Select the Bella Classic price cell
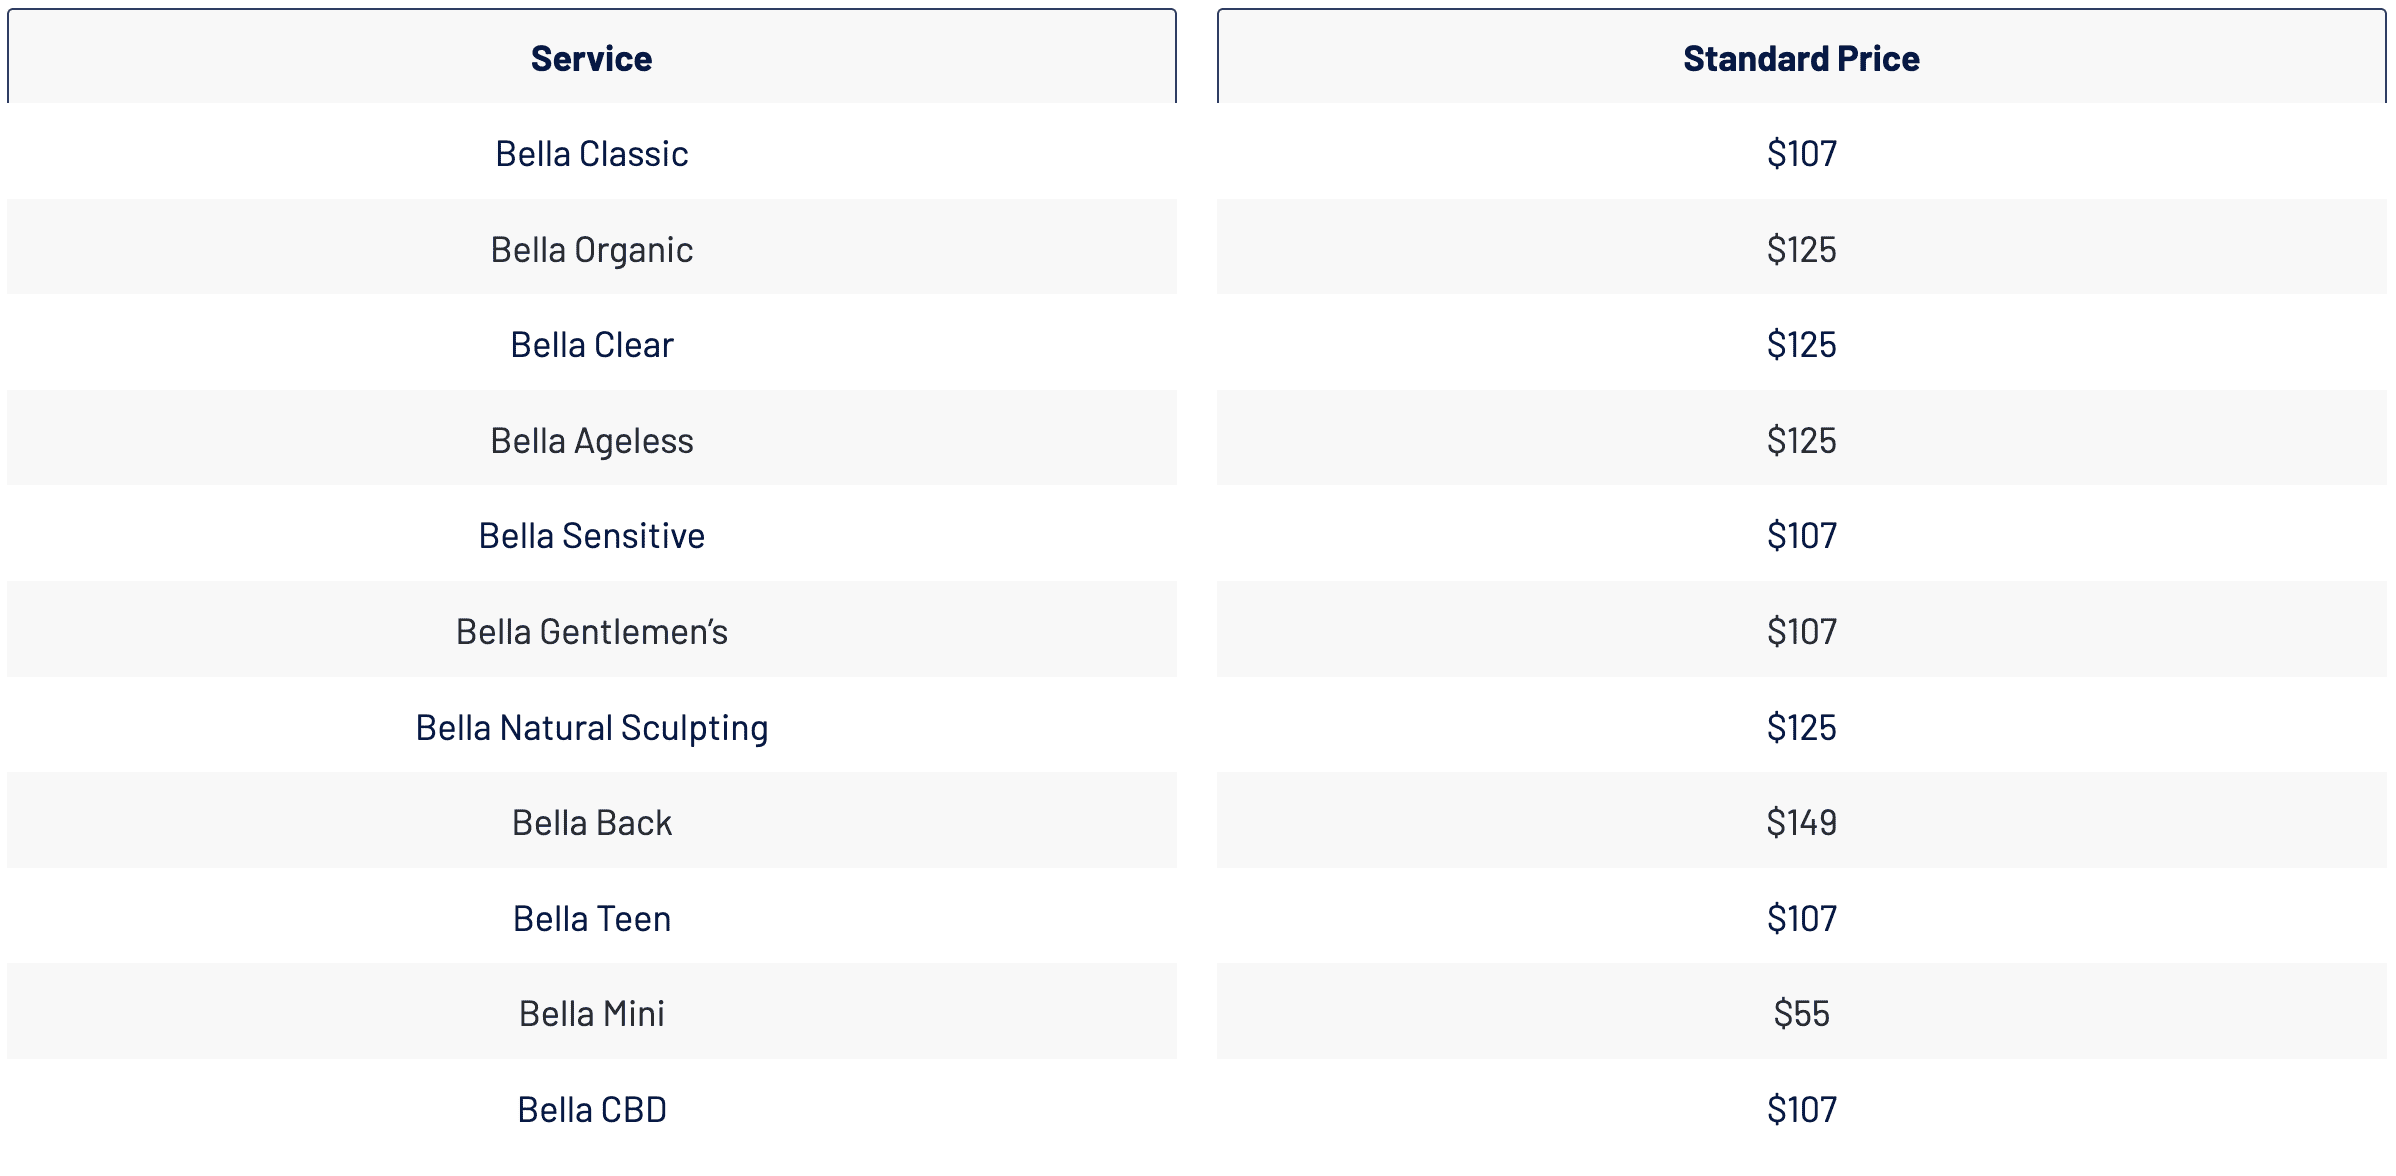Screen dimensions: 2396x1176 1801,154
